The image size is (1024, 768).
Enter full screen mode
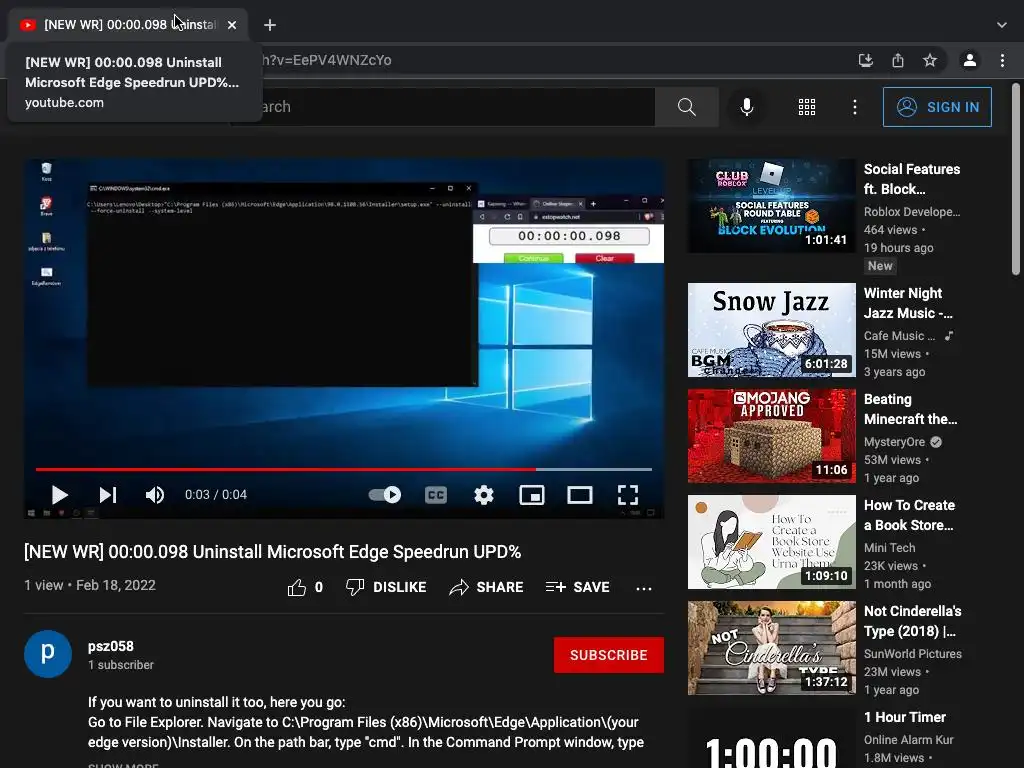pos(628,495)
